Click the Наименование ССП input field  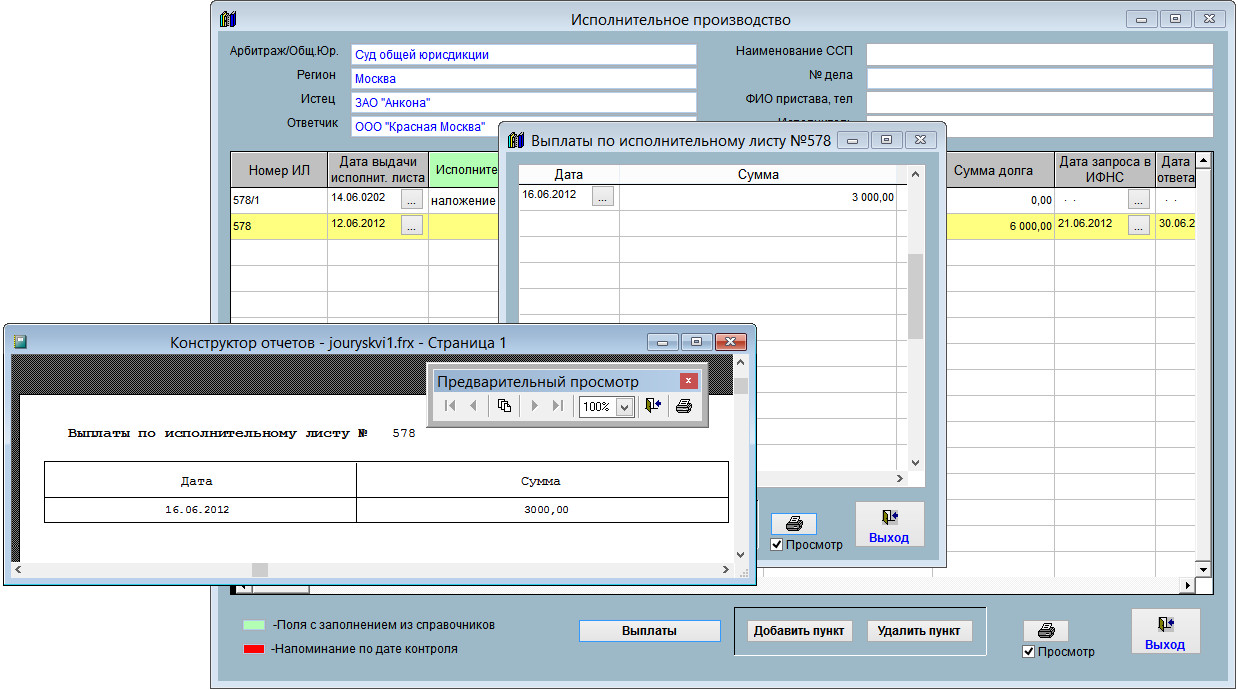(1038, 54)
